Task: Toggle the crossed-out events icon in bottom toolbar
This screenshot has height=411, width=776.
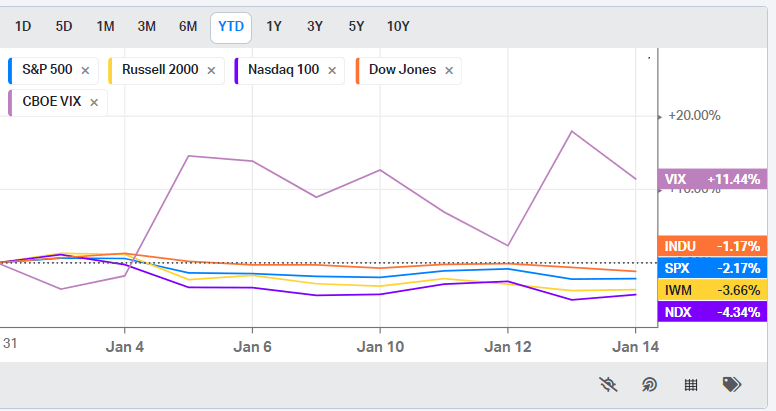Action: (607, 384)
